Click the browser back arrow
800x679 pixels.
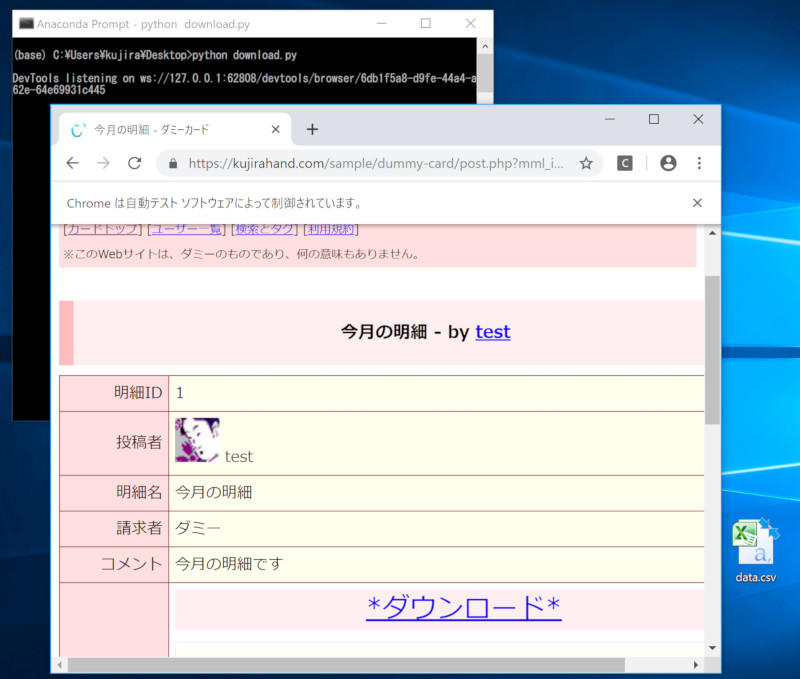72,163
